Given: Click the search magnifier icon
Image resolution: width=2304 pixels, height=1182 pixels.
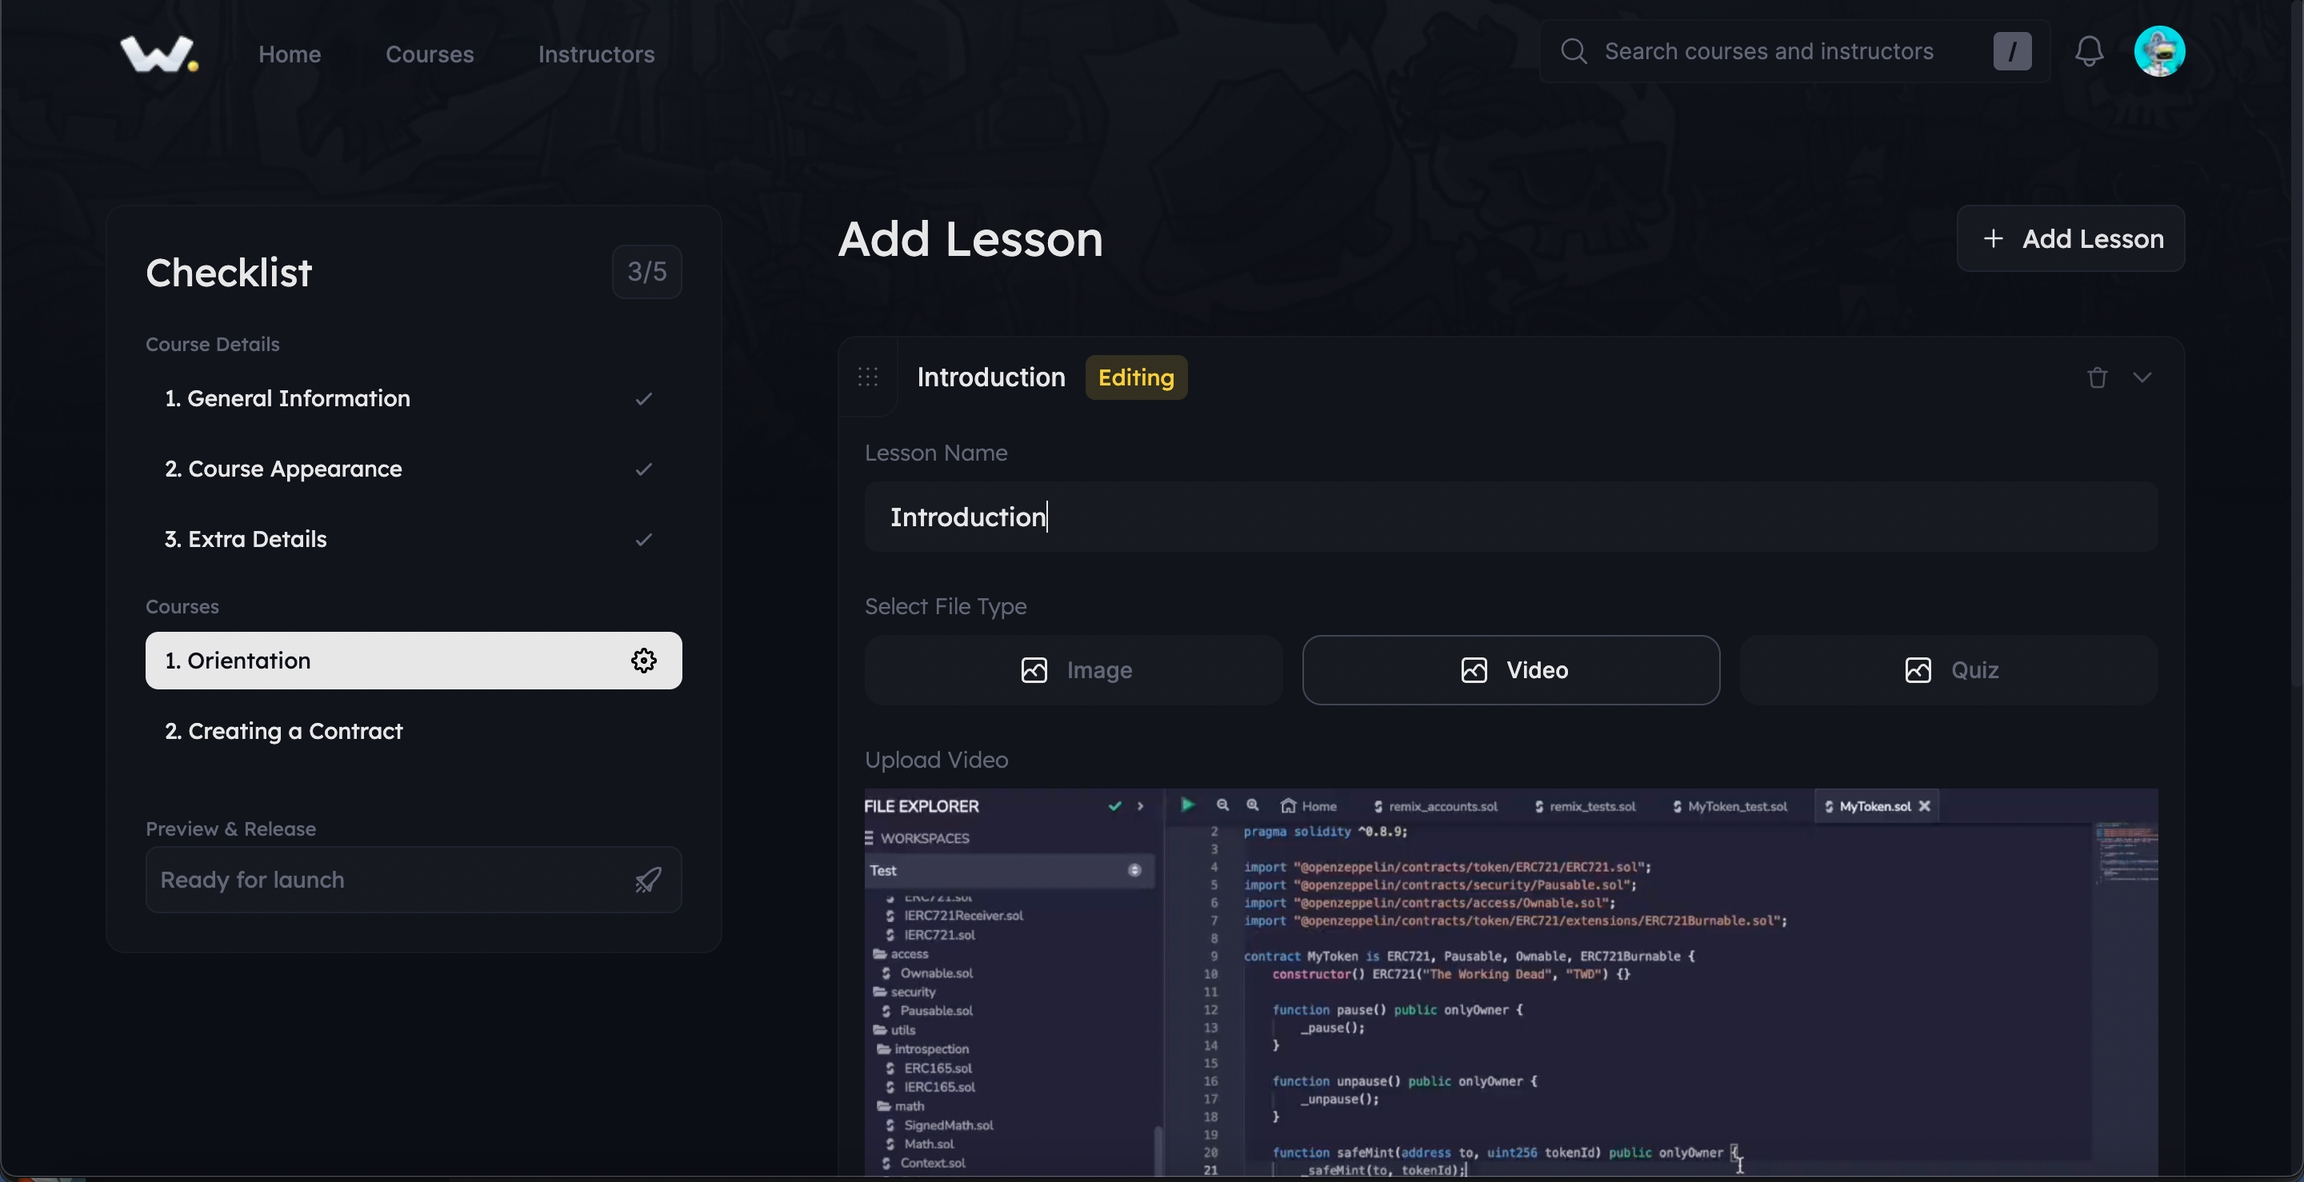Looking at the screenshot, I should [x=1573, y=51].
